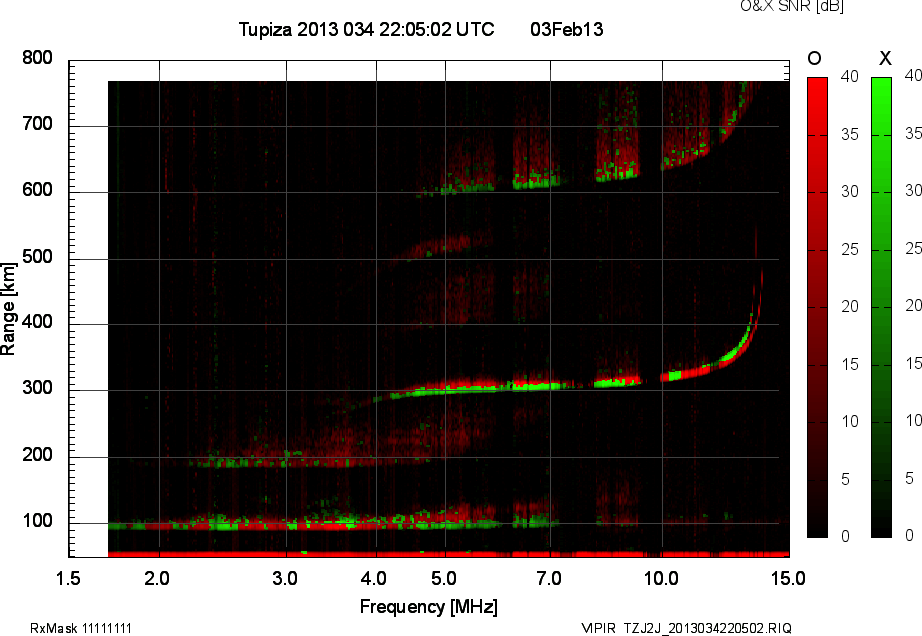Click the 800 range tick label
The image size is (922, 636).
pos(37,58)
